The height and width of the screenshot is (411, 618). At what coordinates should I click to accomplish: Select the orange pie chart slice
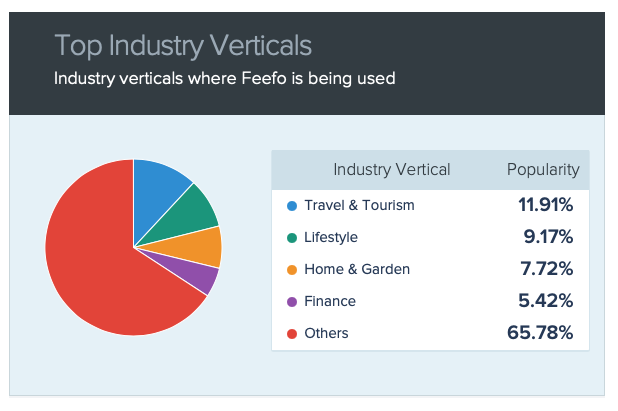pyautogui.click(x=193, y=248)
